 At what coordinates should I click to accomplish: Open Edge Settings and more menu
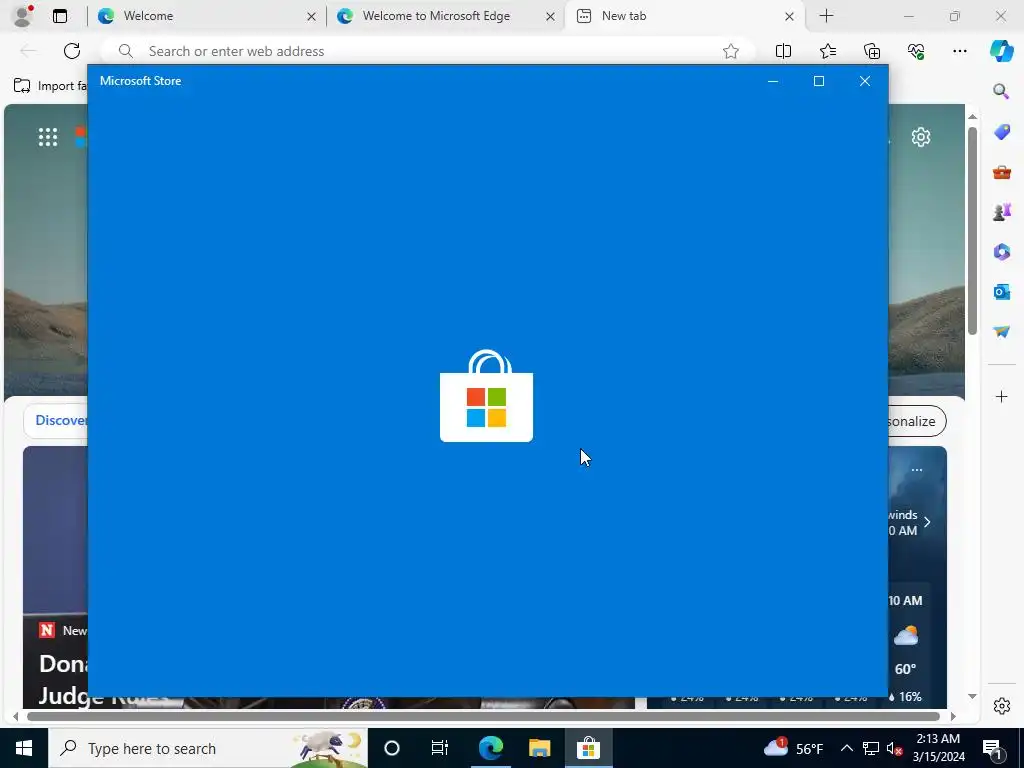click(959, 51)
